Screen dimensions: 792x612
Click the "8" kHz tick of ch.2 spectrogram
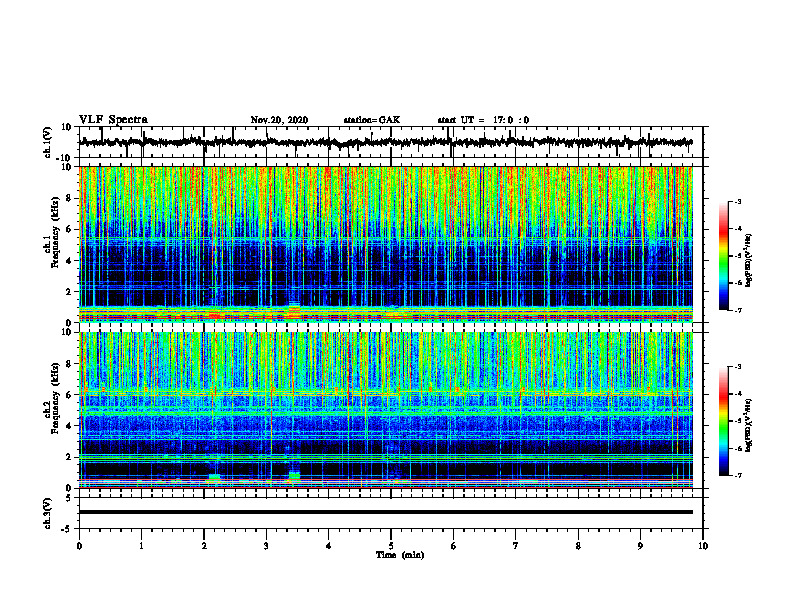pyautogui.click(x=69, y=364)
